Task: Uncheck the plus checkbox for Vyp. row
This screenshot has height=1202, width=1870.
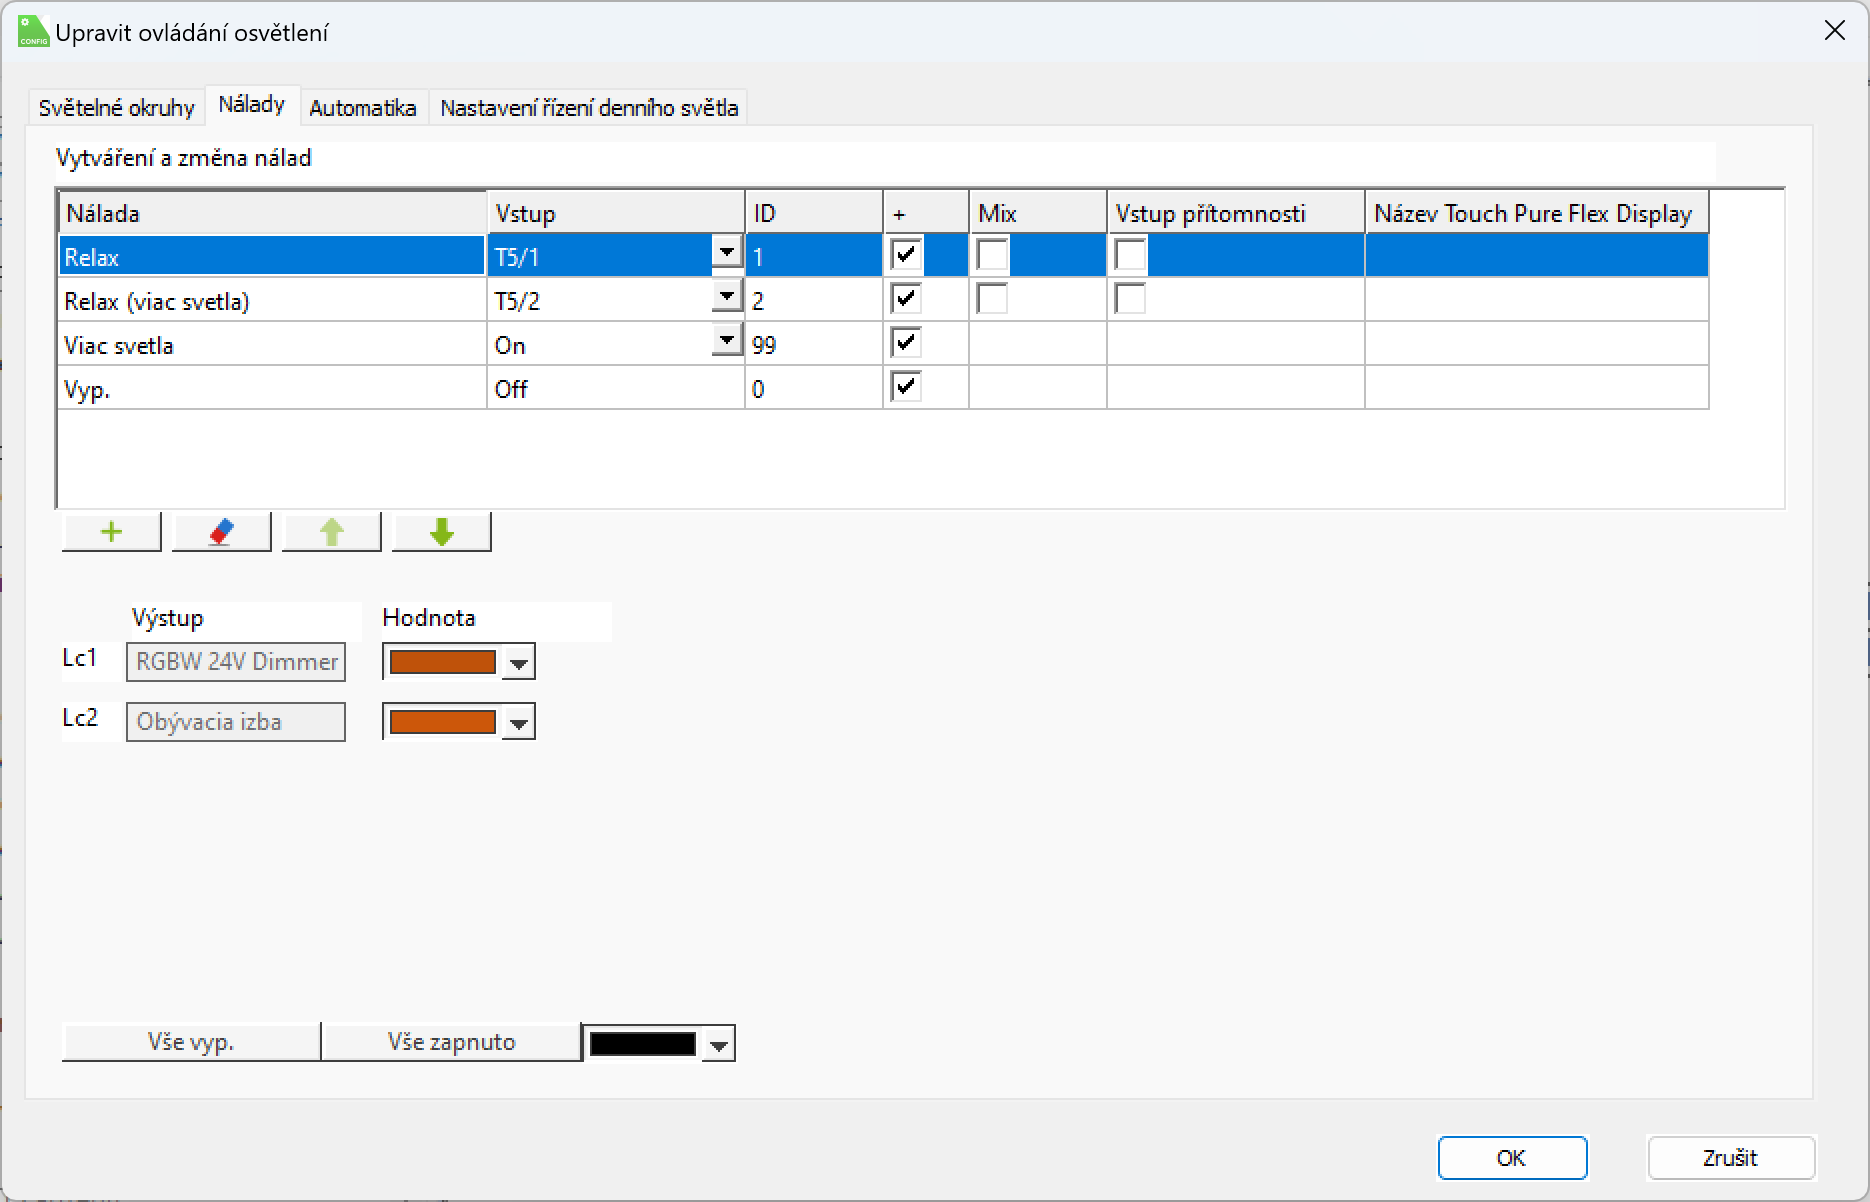Action: pyautogui.click(x=905, y=387)
